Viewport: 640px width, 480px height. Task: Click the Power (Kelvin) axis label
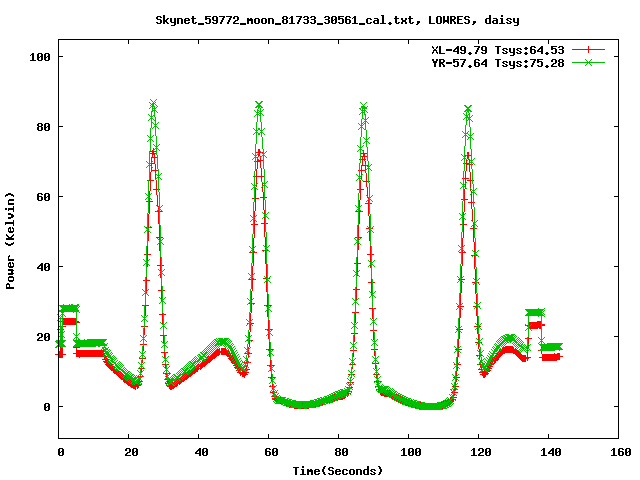(10, 241)
